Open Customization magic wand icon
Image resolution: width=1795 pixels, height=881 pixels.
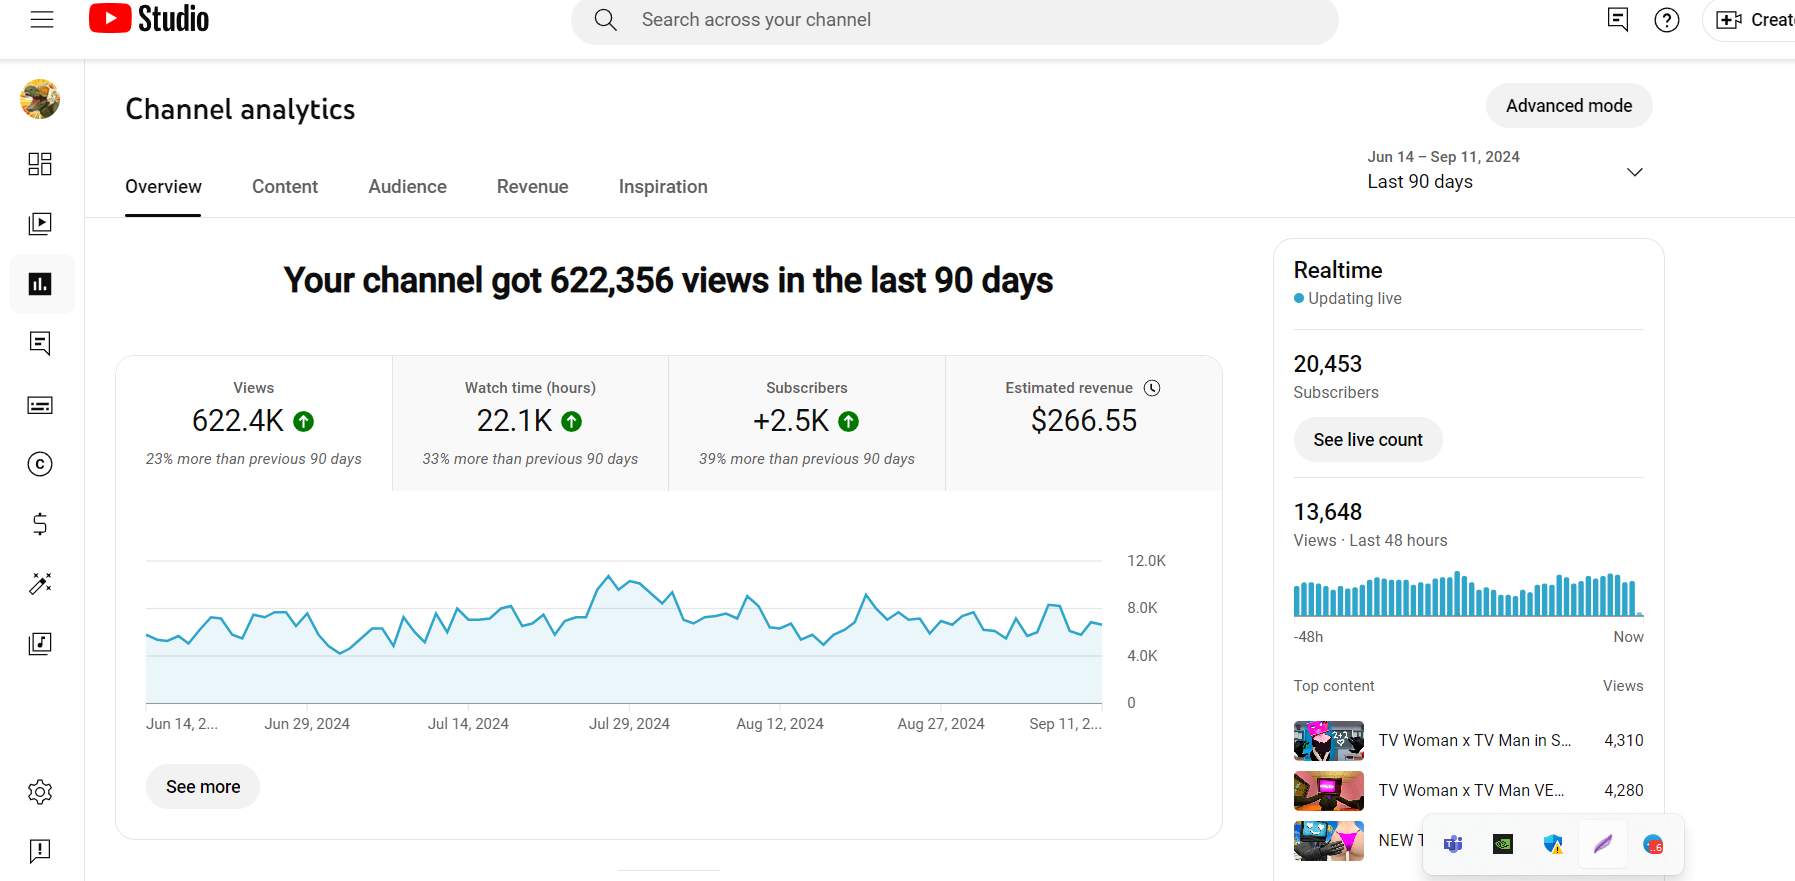pos(40,584)
